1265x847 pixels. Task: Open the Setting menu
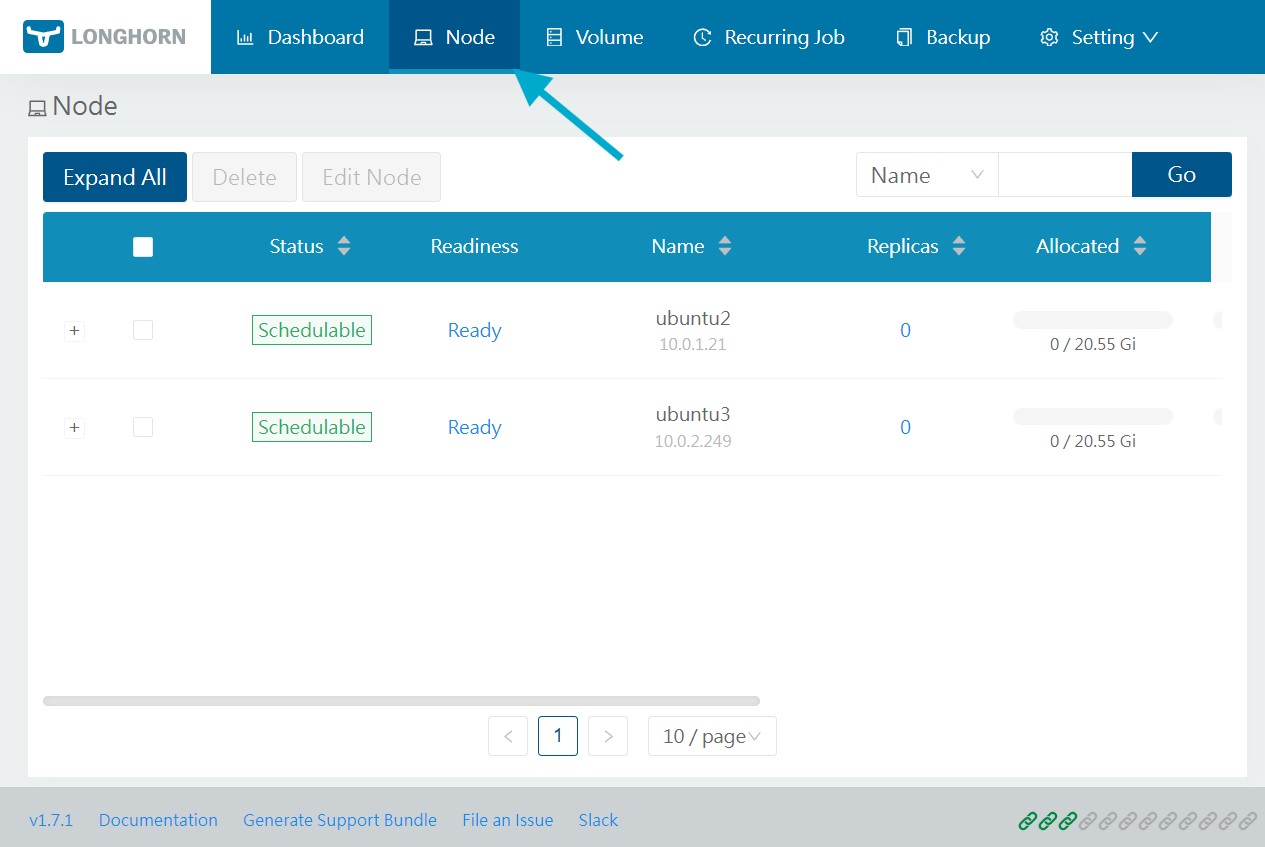point(1099,37)
